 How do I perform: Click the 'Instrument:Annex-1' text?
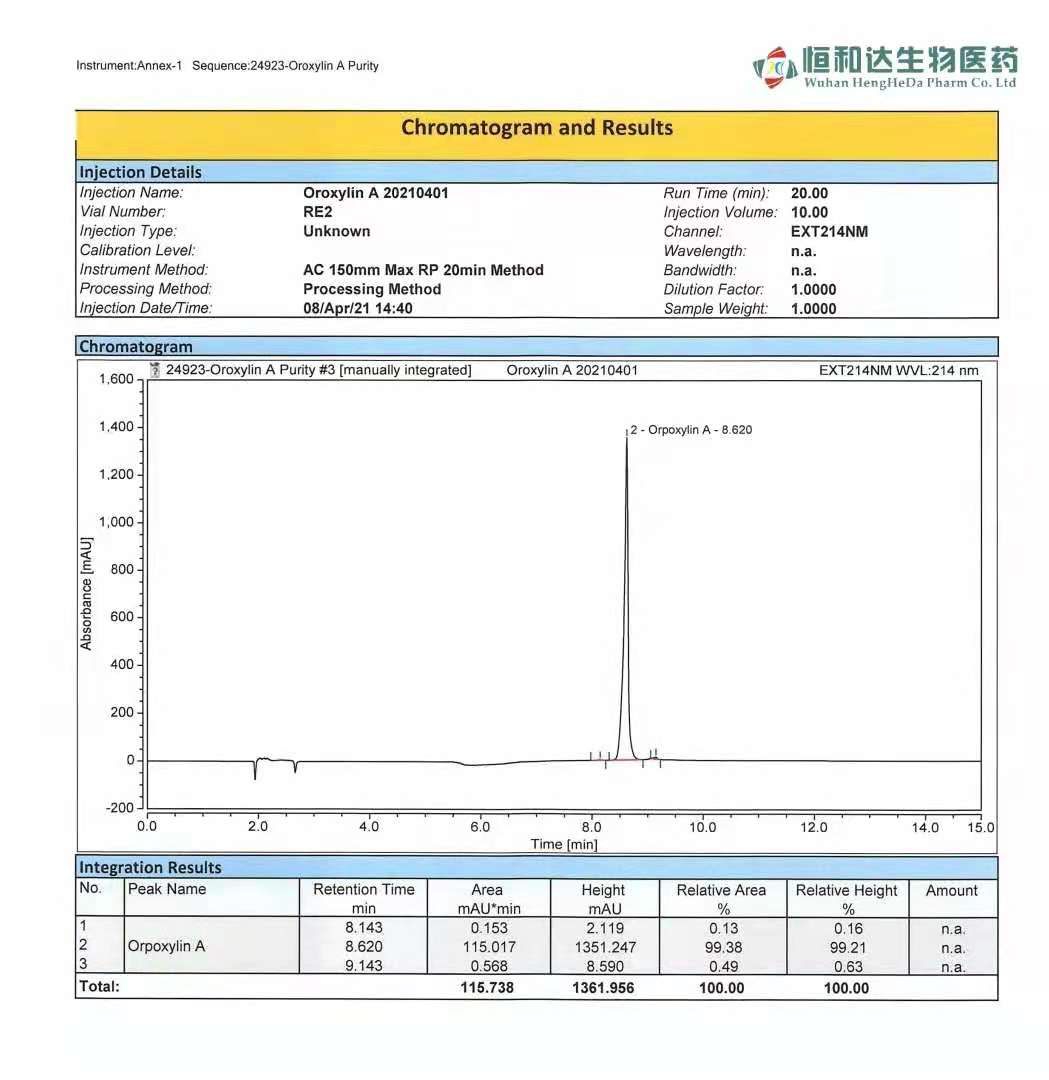(x=129, y=65)
